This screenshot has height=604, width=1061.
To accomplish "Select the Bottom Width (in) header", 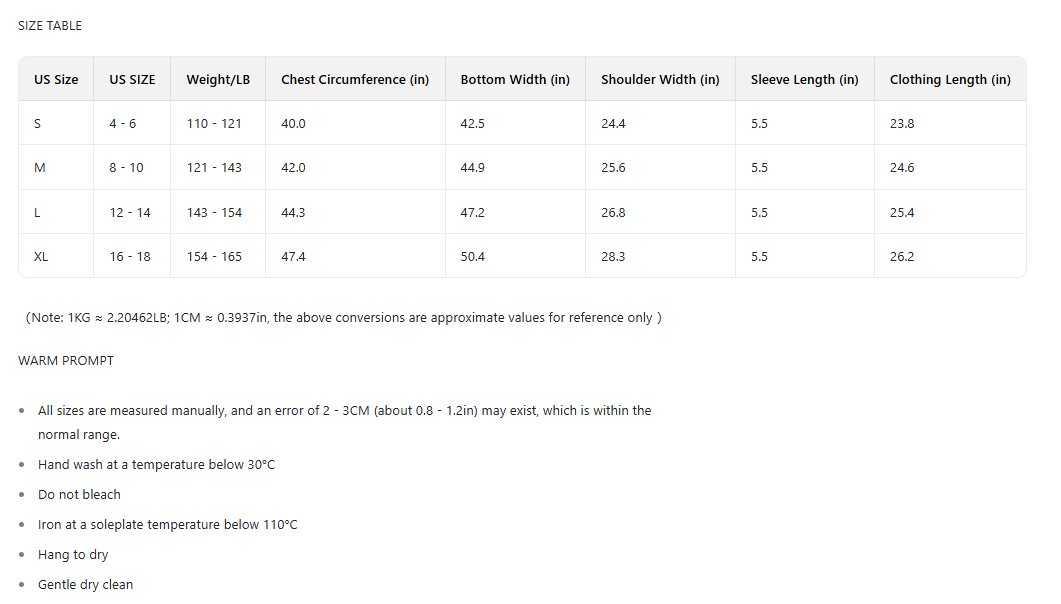I will tap(515, 80).
